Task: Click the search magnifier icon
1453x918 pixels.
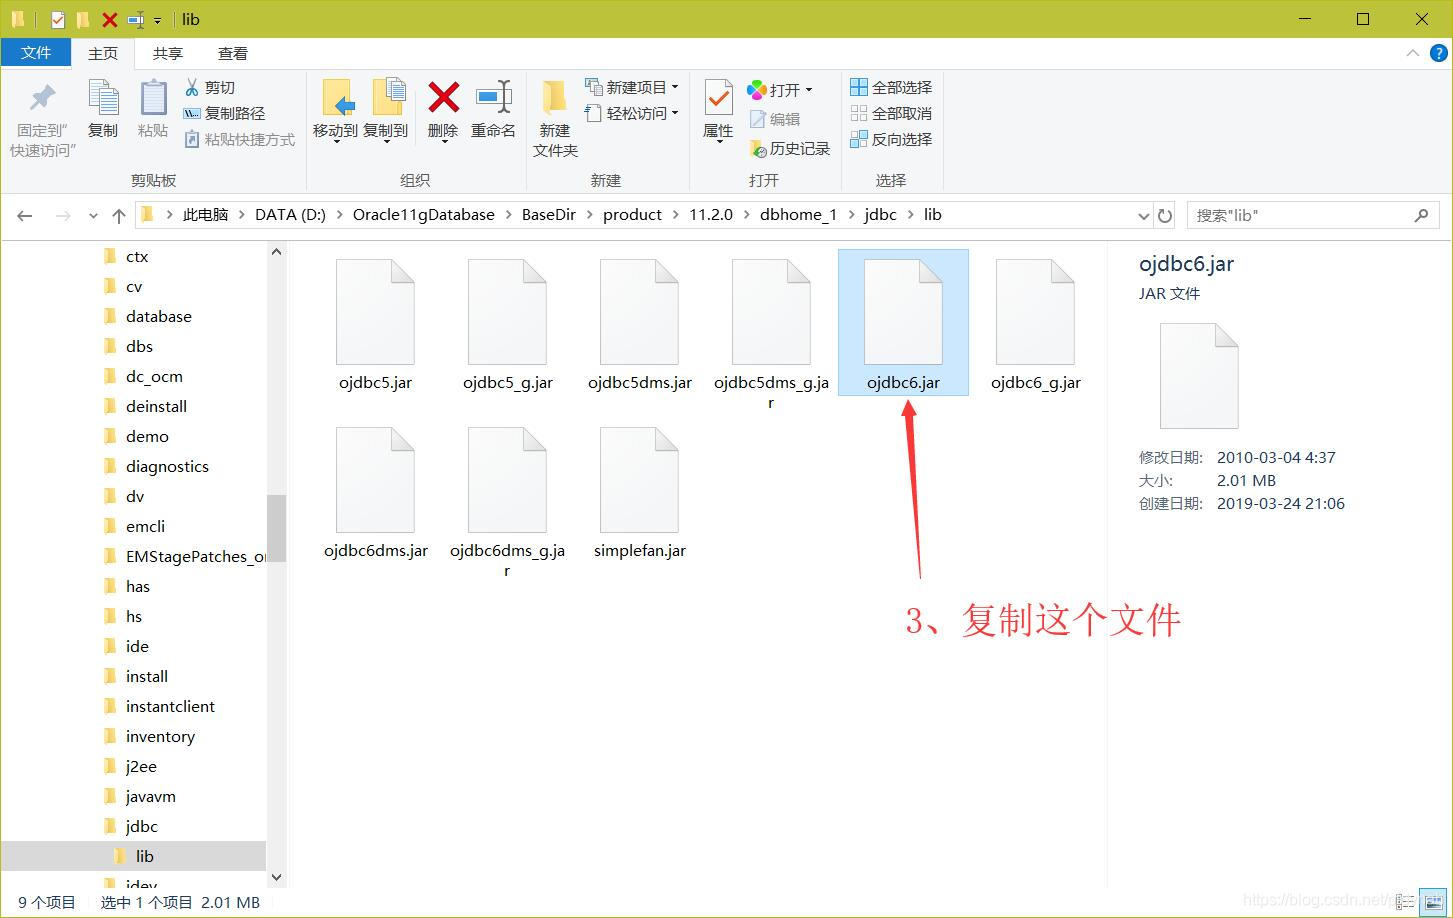Action: [1422, 215]
